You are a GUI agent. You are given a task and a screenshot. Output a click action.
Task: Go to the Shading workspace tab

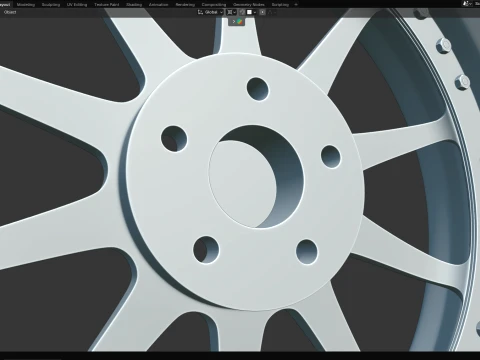pos(134,5)
